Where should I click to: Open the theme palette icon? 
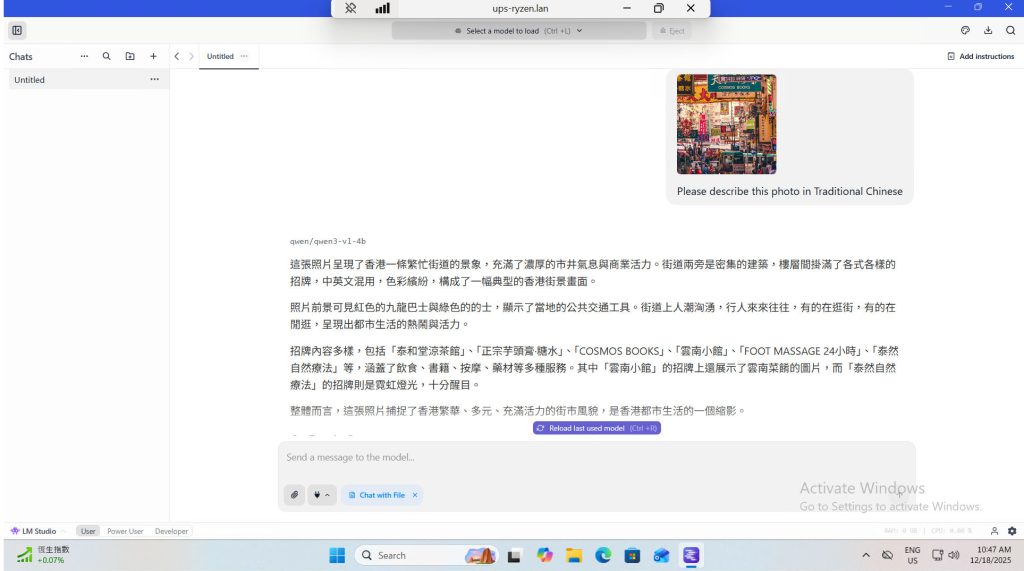[965, 31]
